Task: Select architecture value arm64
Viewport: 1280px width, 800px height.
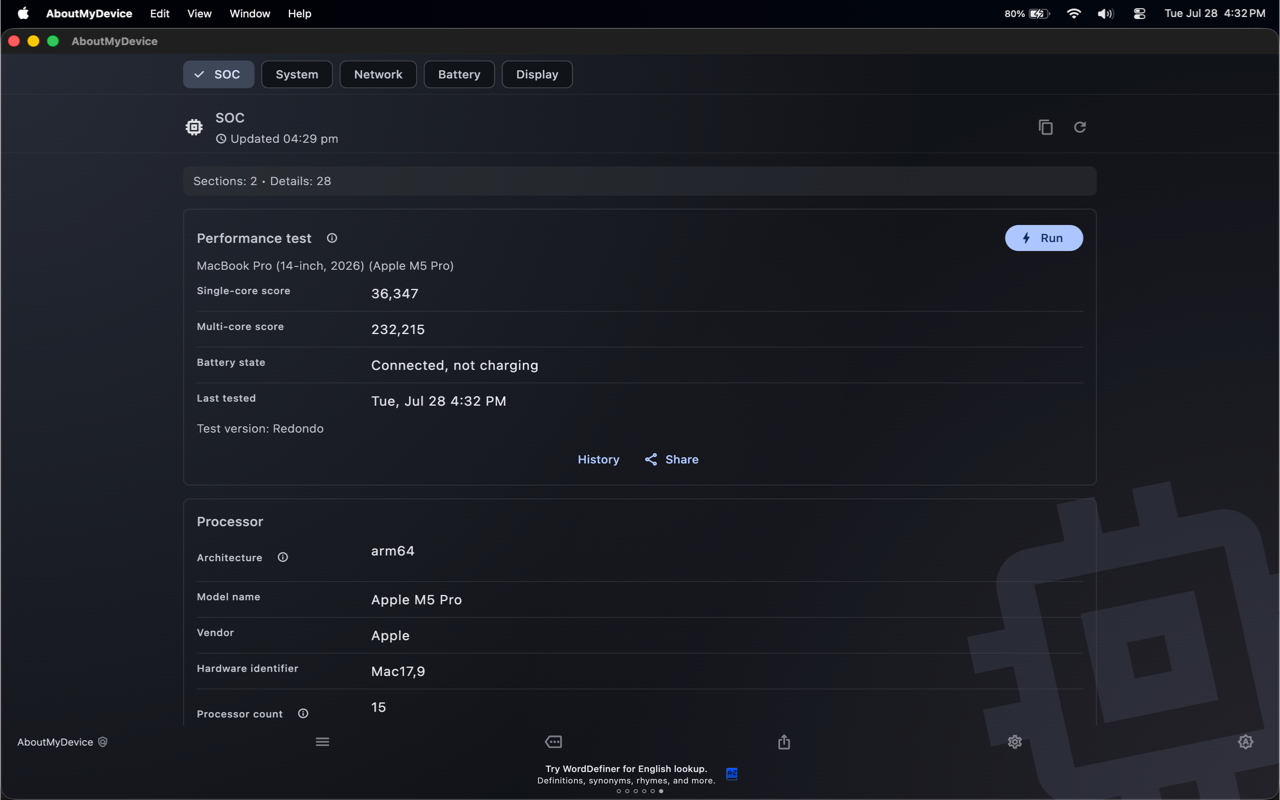Action: 393,551
